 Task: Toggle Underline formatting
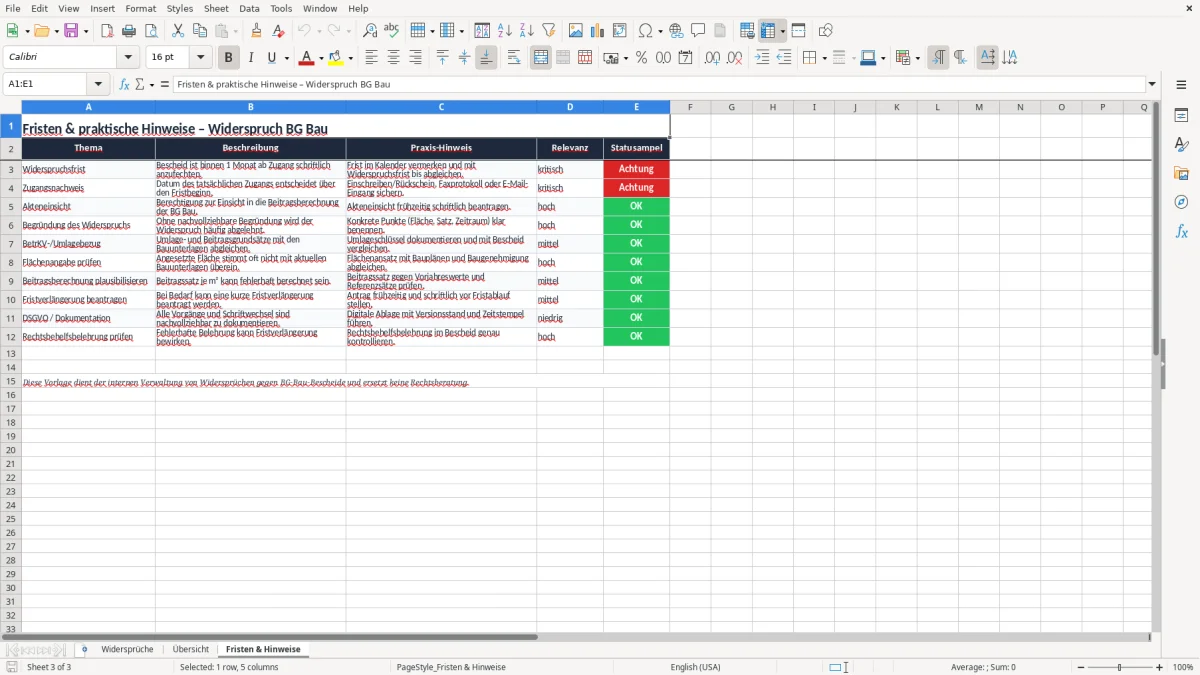[x=271, y=58]
